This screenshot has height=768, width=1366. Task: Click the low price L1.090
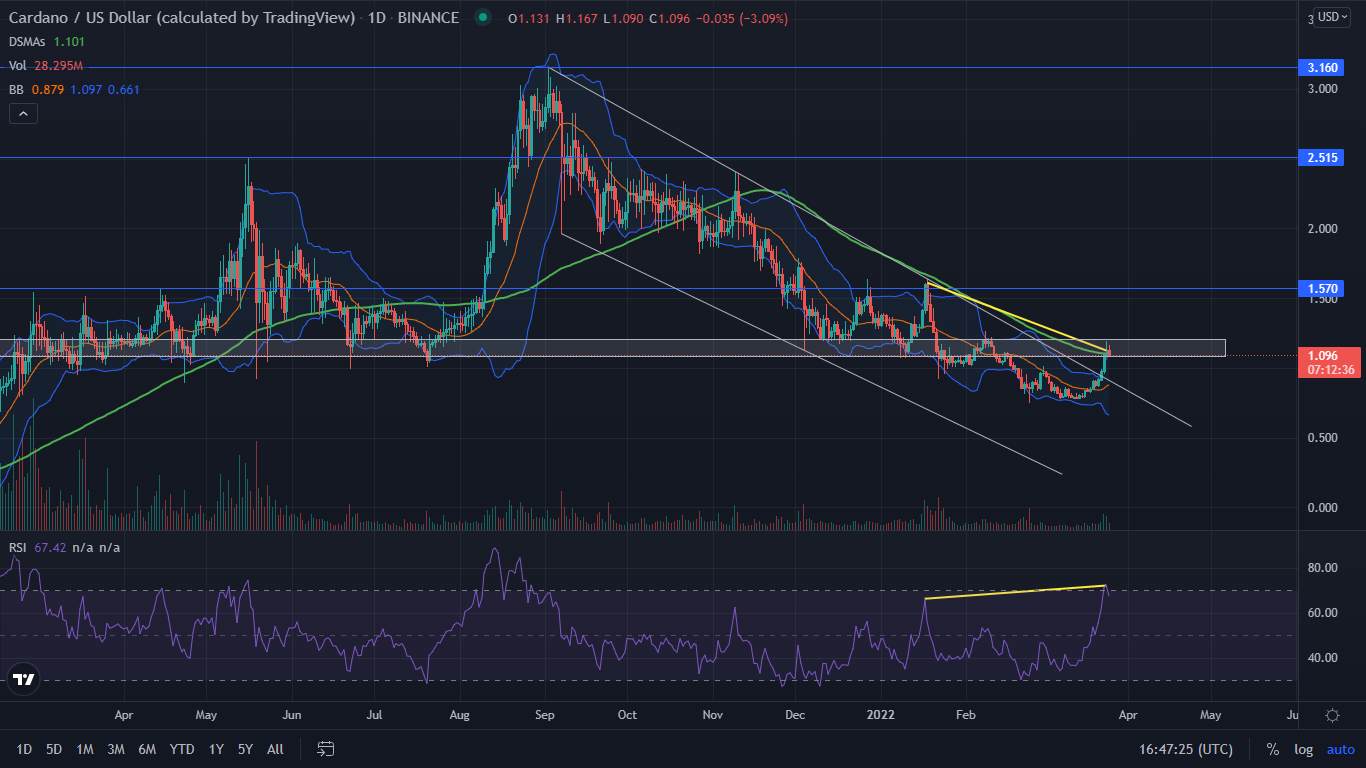click(x=621, y=19)
